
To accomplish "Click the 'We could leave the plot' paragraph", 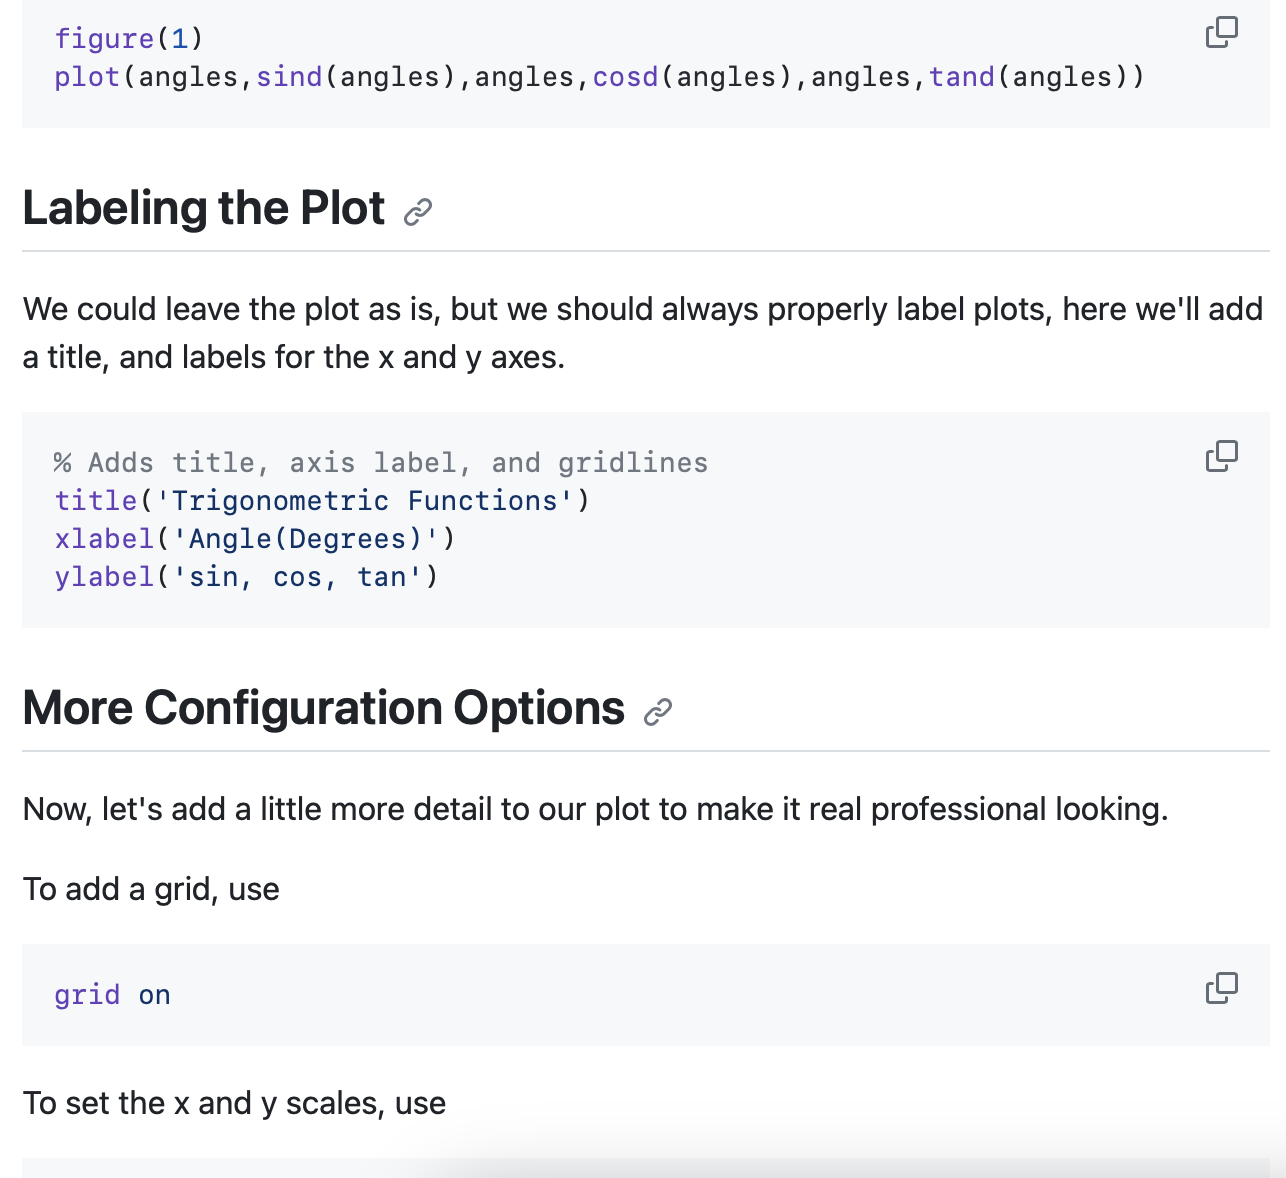I will tap(642, 333).
